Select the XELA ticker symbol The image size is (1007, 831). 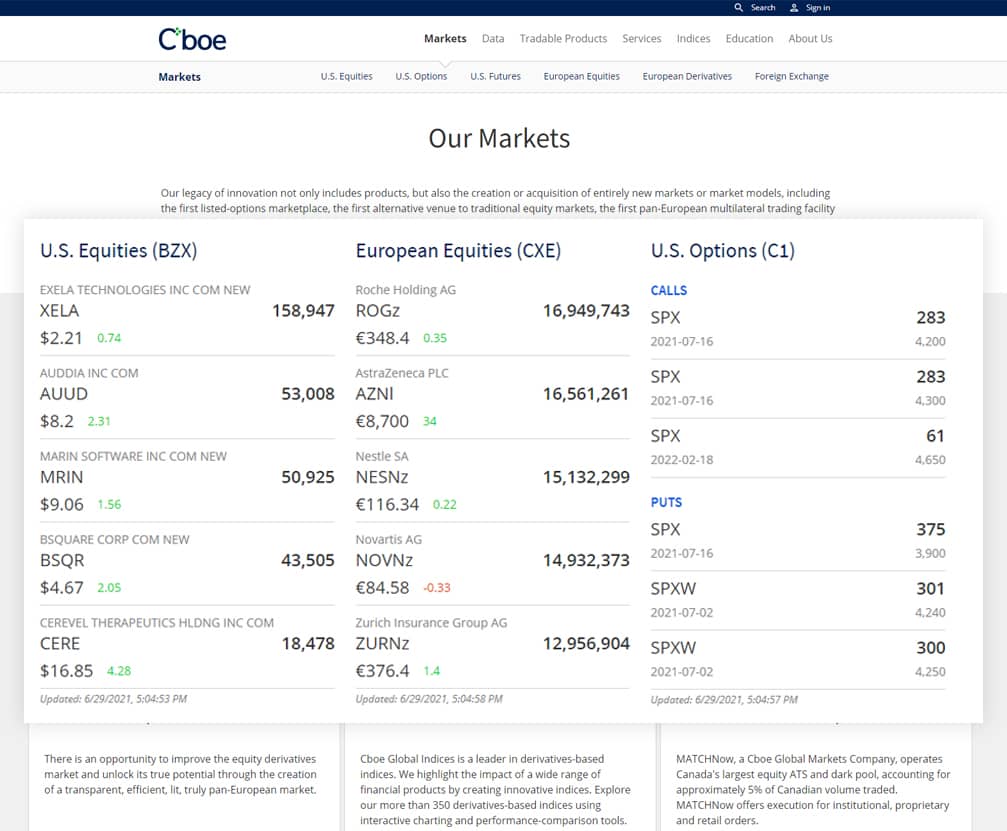(59, 311)
